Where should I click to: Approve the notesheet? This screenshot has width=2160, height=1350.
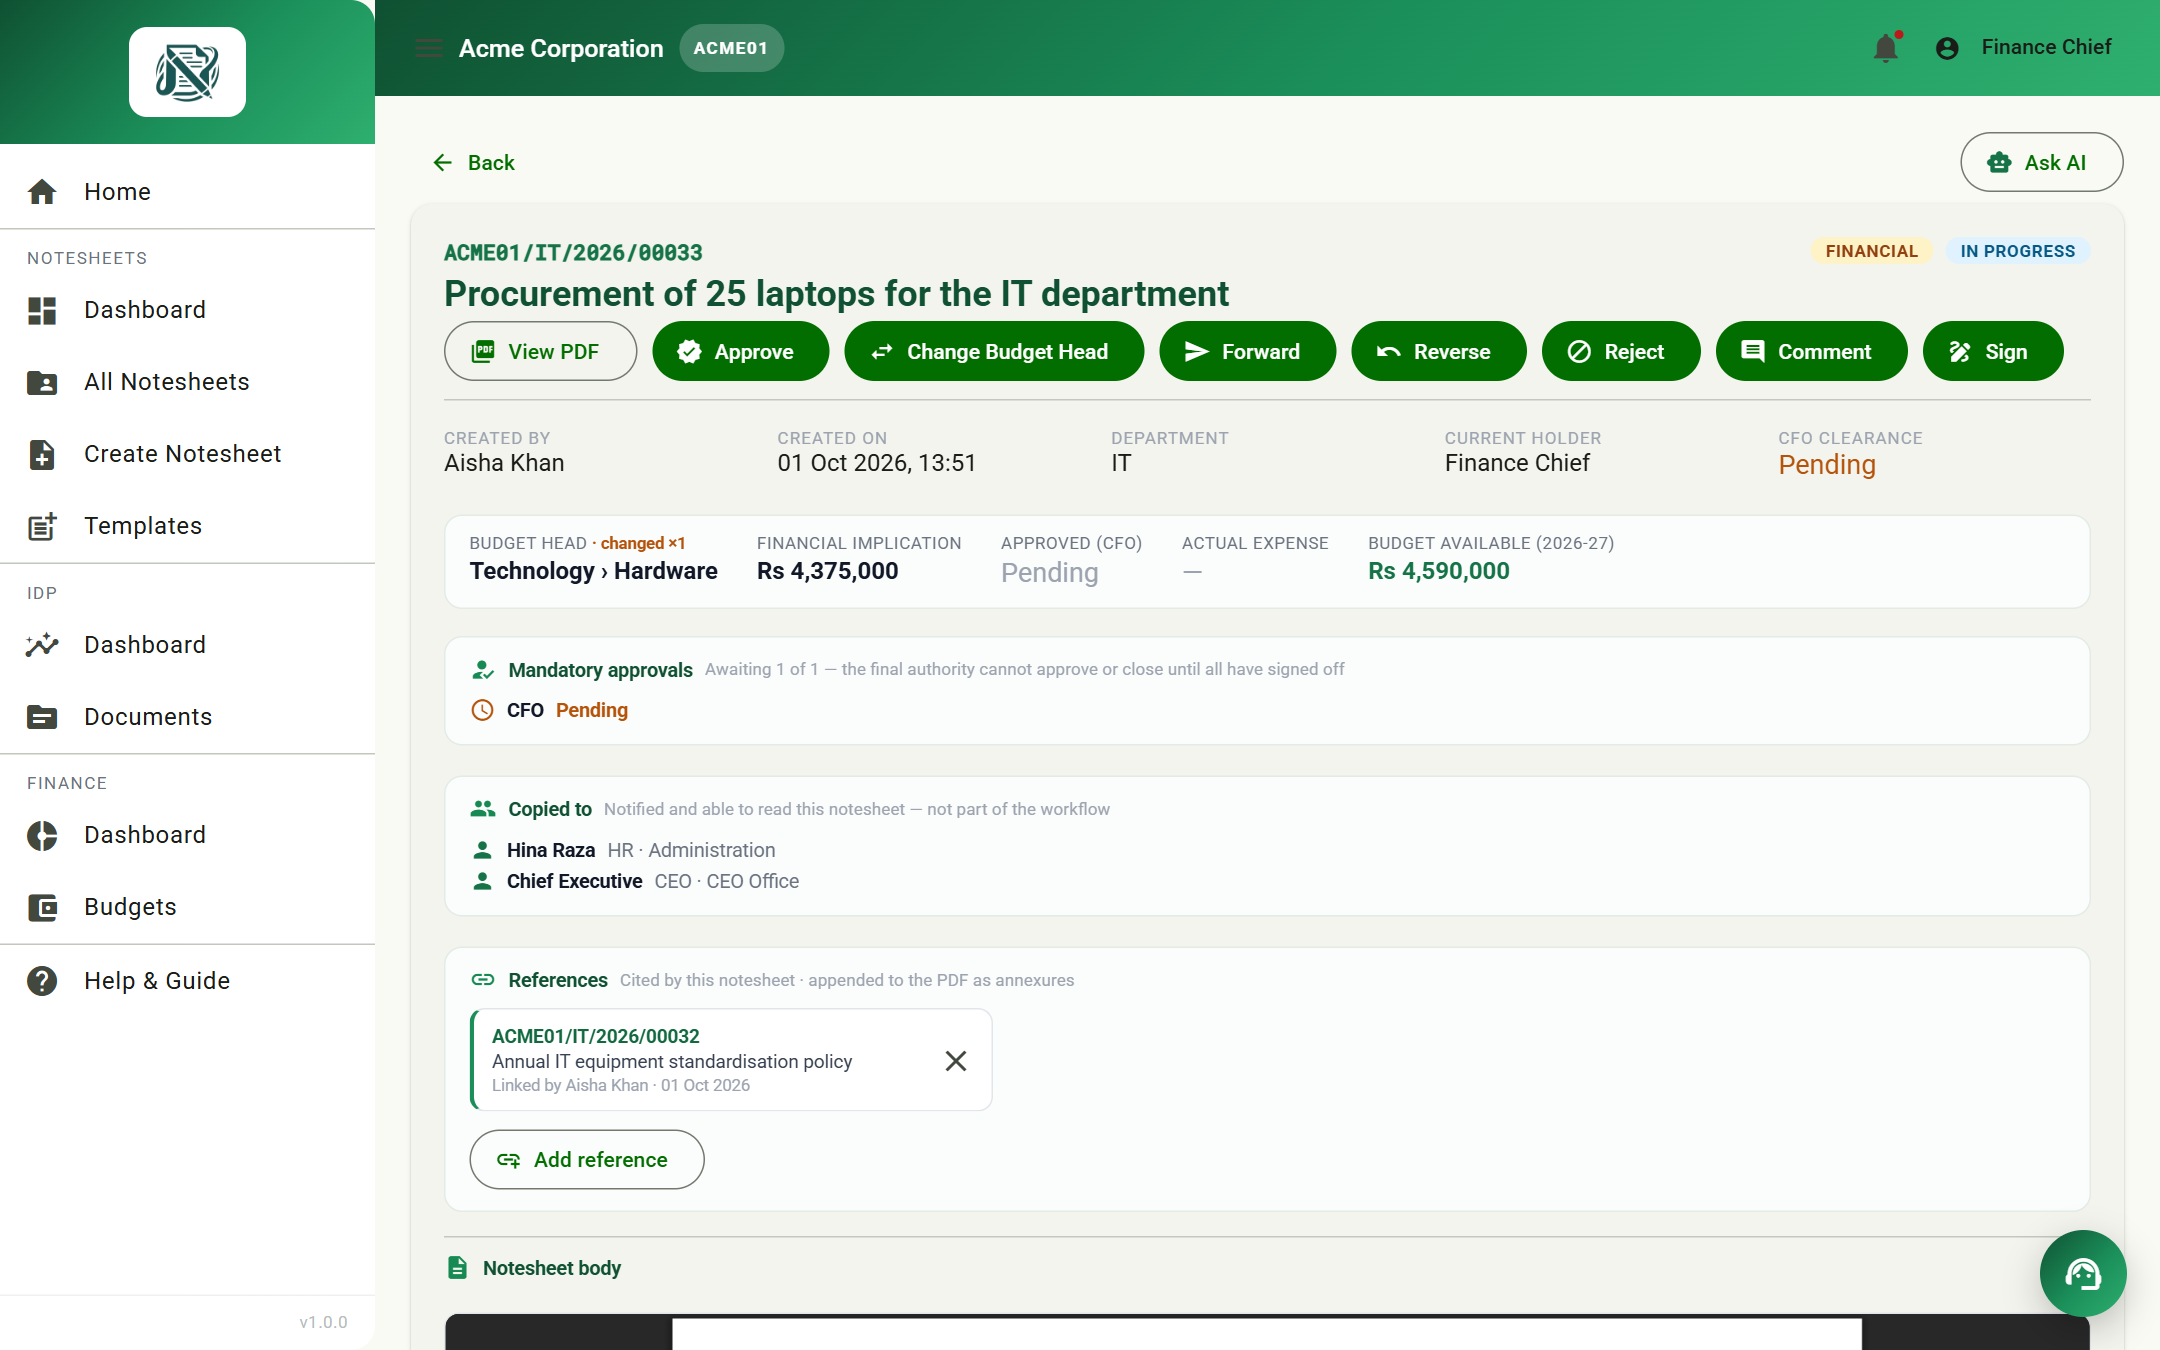point(740,351)
